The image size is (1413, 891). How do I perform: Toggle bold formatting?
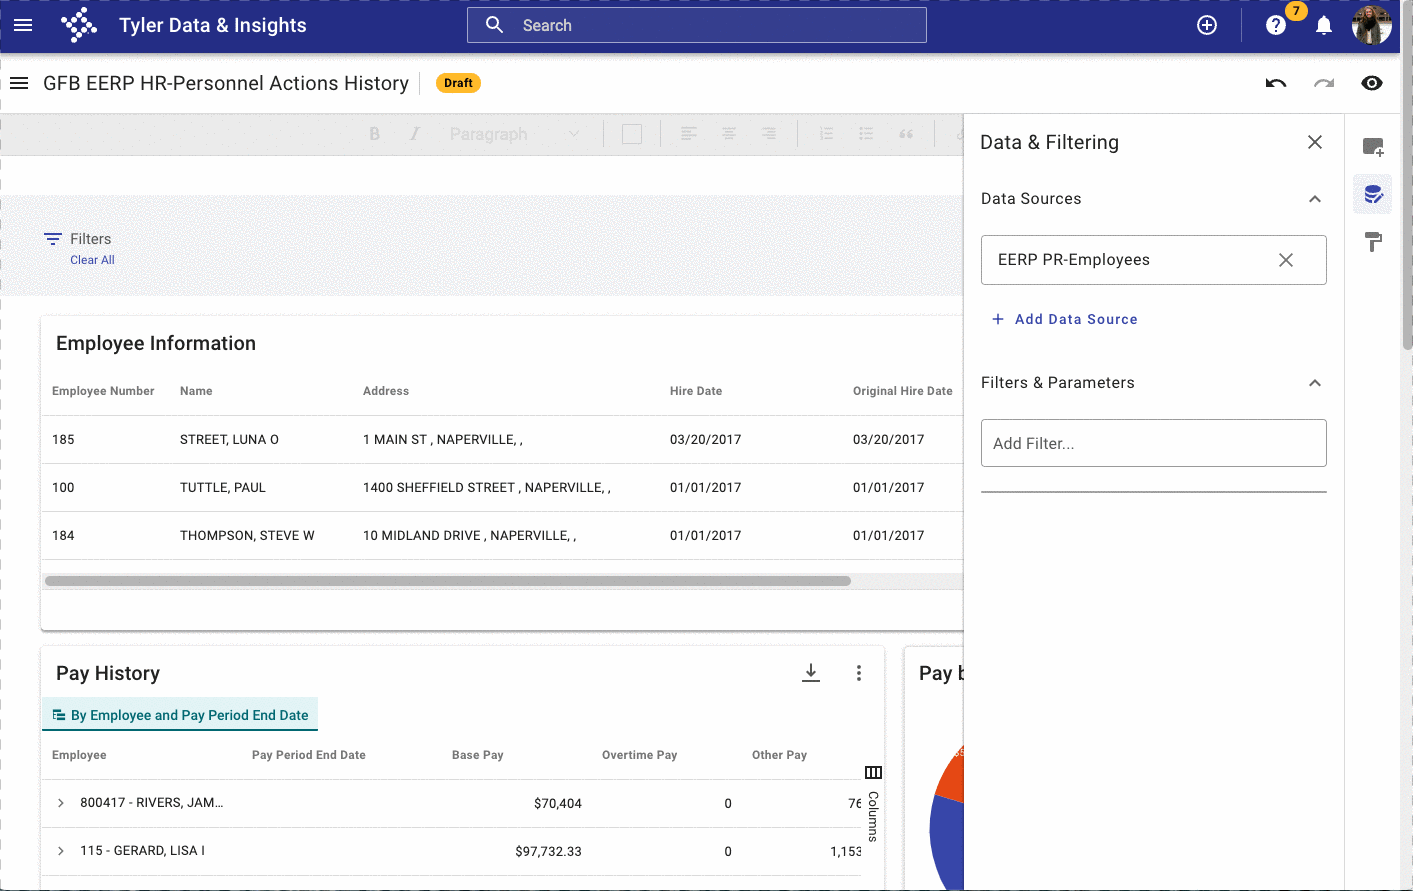point(374,134)
